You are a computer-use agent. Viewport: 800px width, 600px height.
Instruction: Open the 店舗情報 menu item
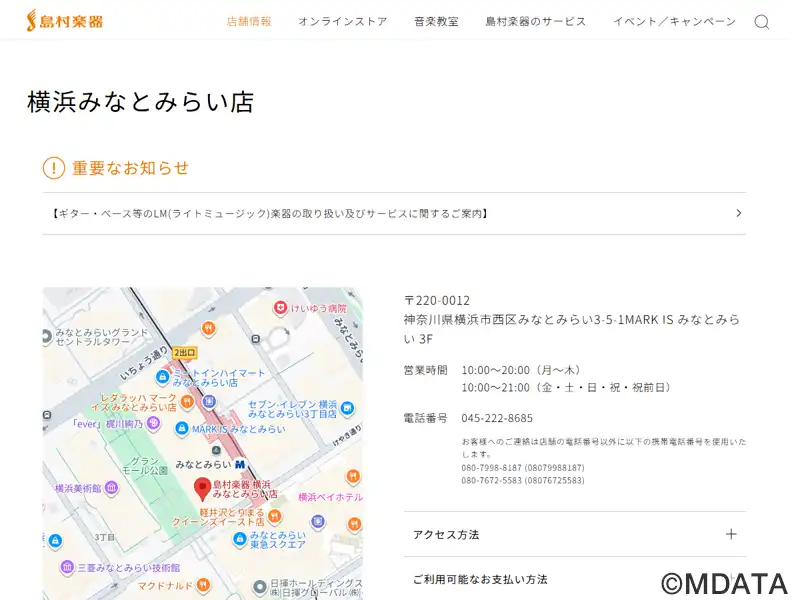coord(249,21)
